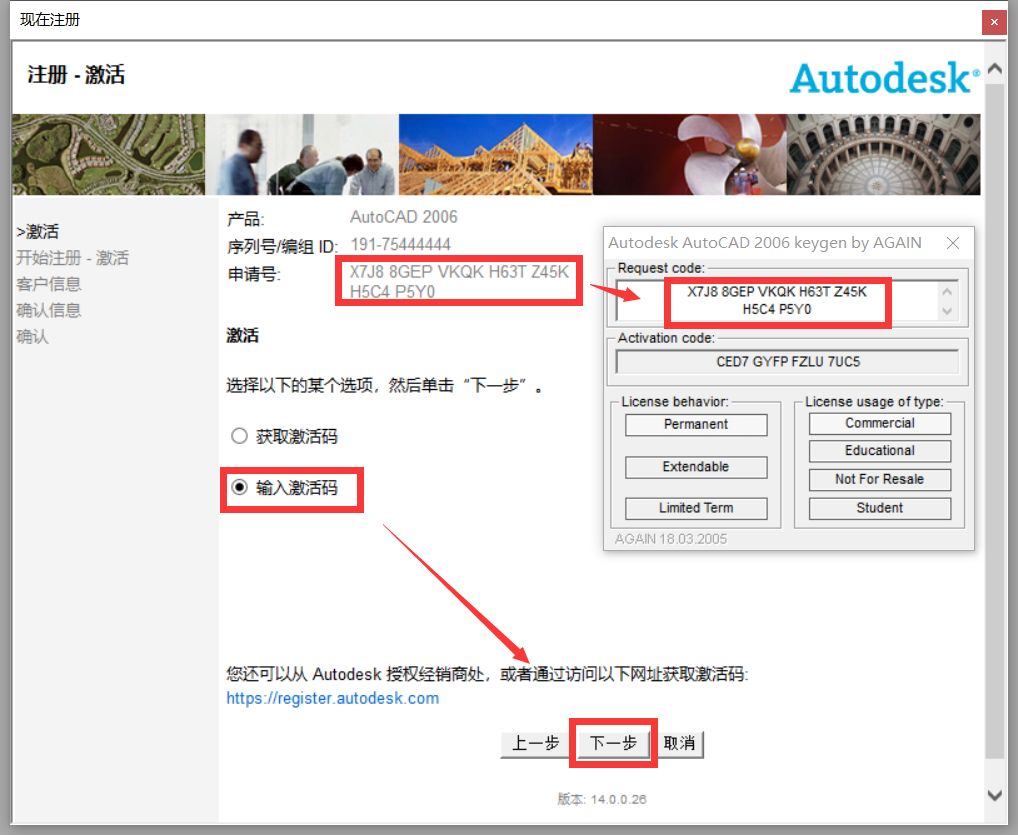Click the dialog scrollbar up arrow

(994, 68)
